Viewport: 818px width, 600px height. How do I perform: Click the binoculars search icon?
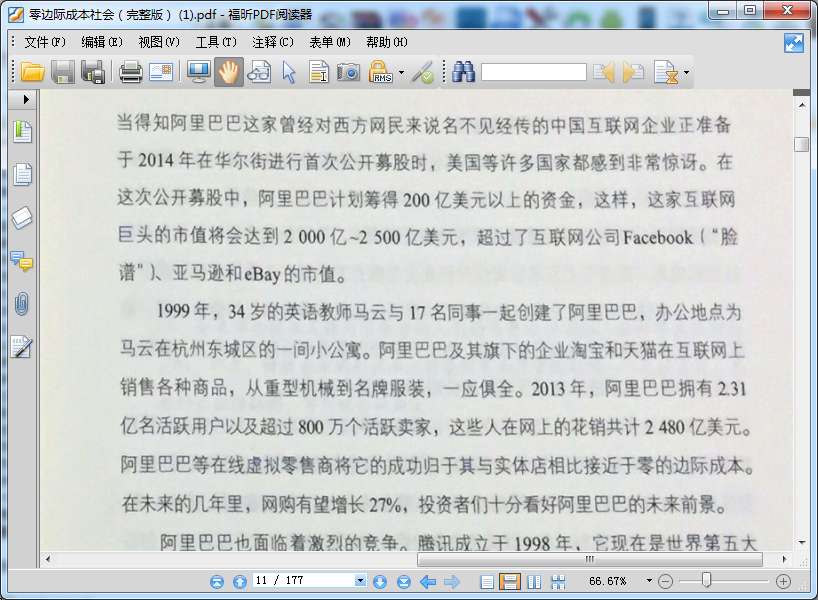(x=463, y=72)
